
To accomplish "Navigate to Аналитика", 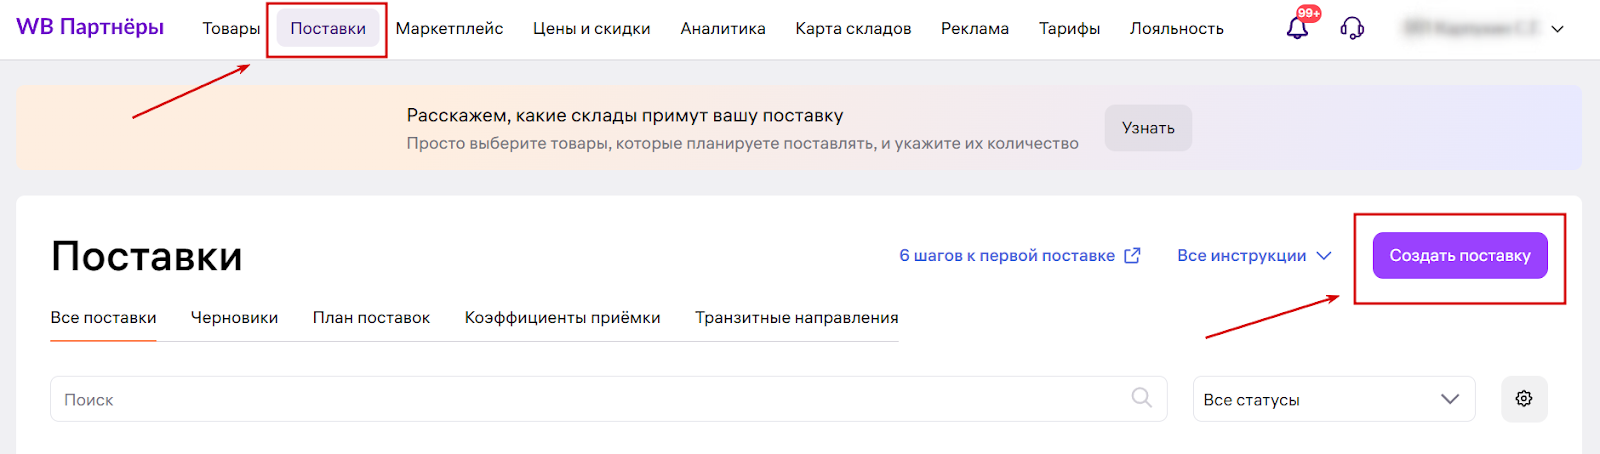I will click(723, 29).
